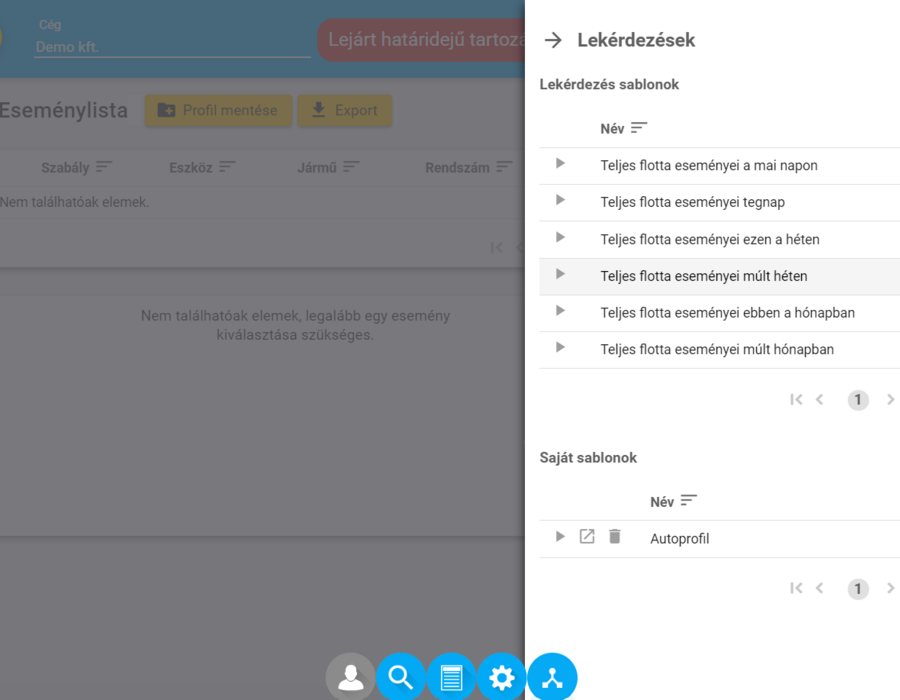Go to first page of Lekérdezés sablonok
The height and width of the screenshot is (700, 900).
point(796,400)
